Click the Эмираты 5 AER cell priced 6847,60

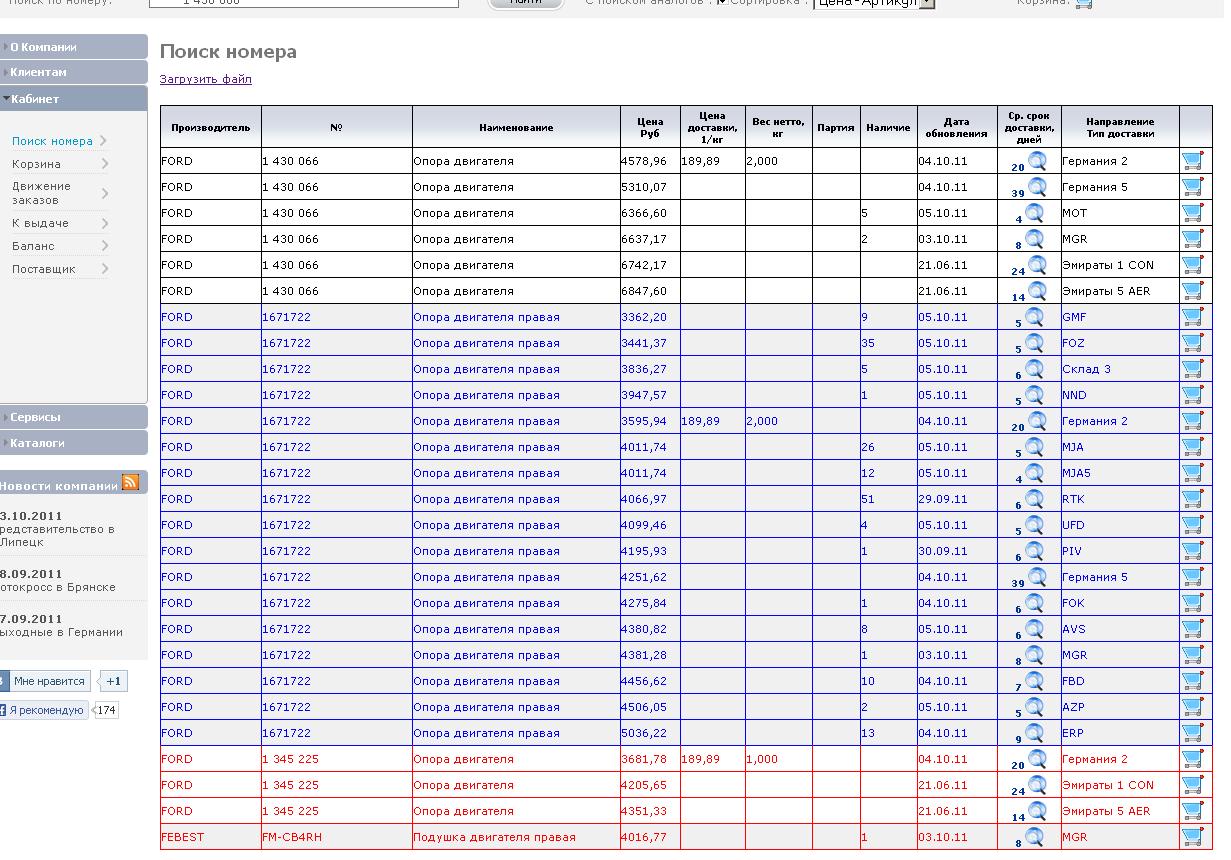point(1120,291)
